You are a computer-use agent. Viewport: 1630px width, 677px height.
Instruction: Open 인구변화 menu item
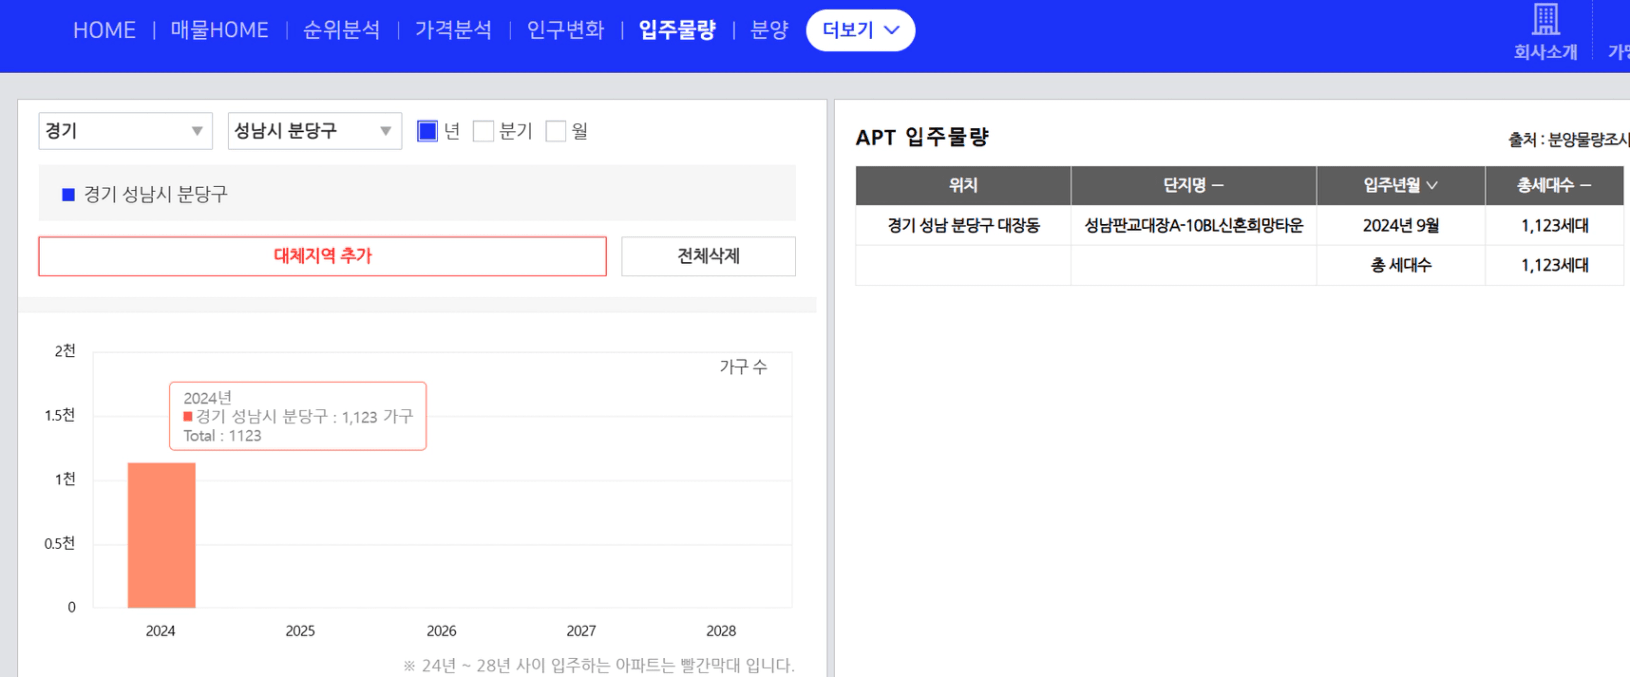[x=565, y=30]
